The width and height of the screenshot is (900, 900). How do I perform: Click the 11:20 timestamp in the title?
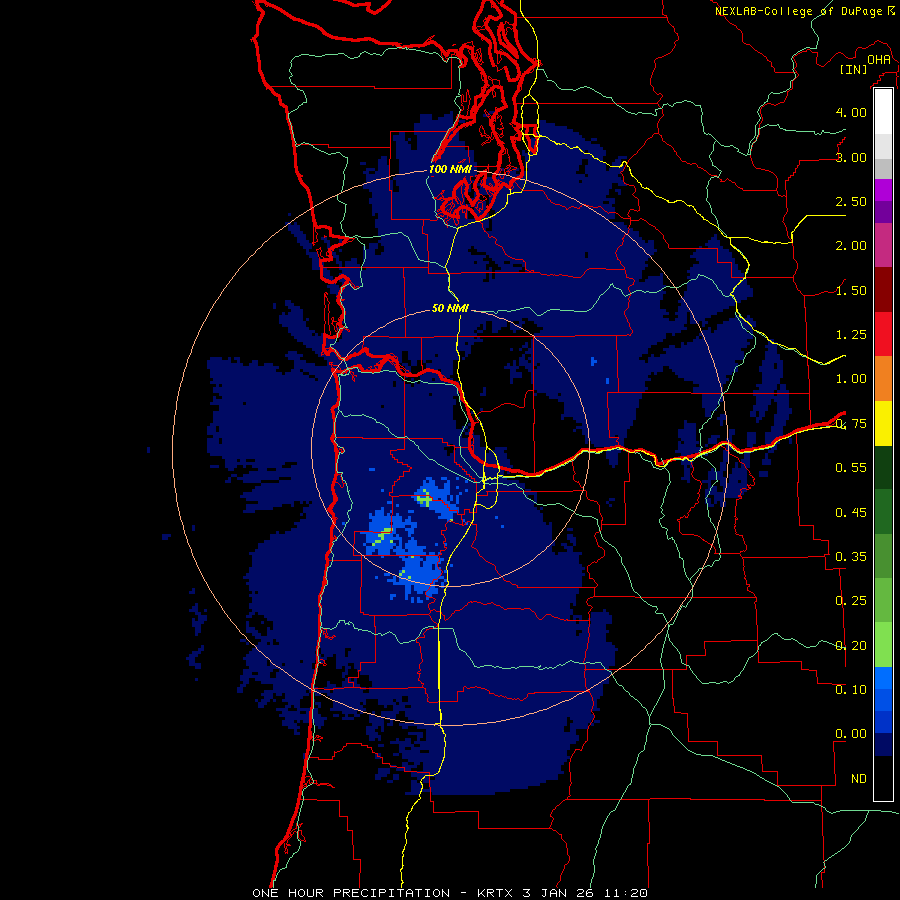(x=625, y=893)
